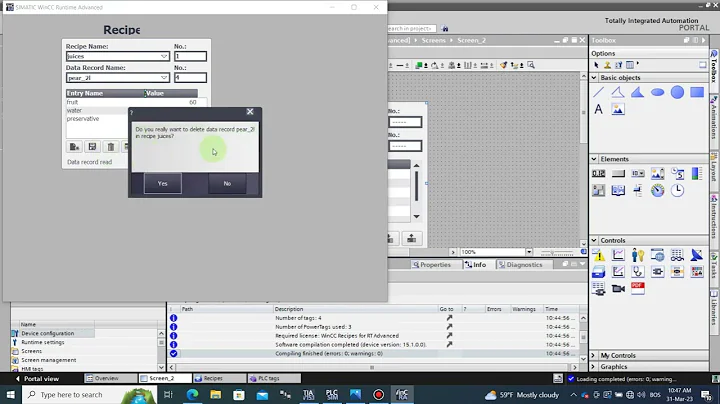This screenshot has width=720, height=404.
Task: Select the Line basic object
Action: point(598,92)
